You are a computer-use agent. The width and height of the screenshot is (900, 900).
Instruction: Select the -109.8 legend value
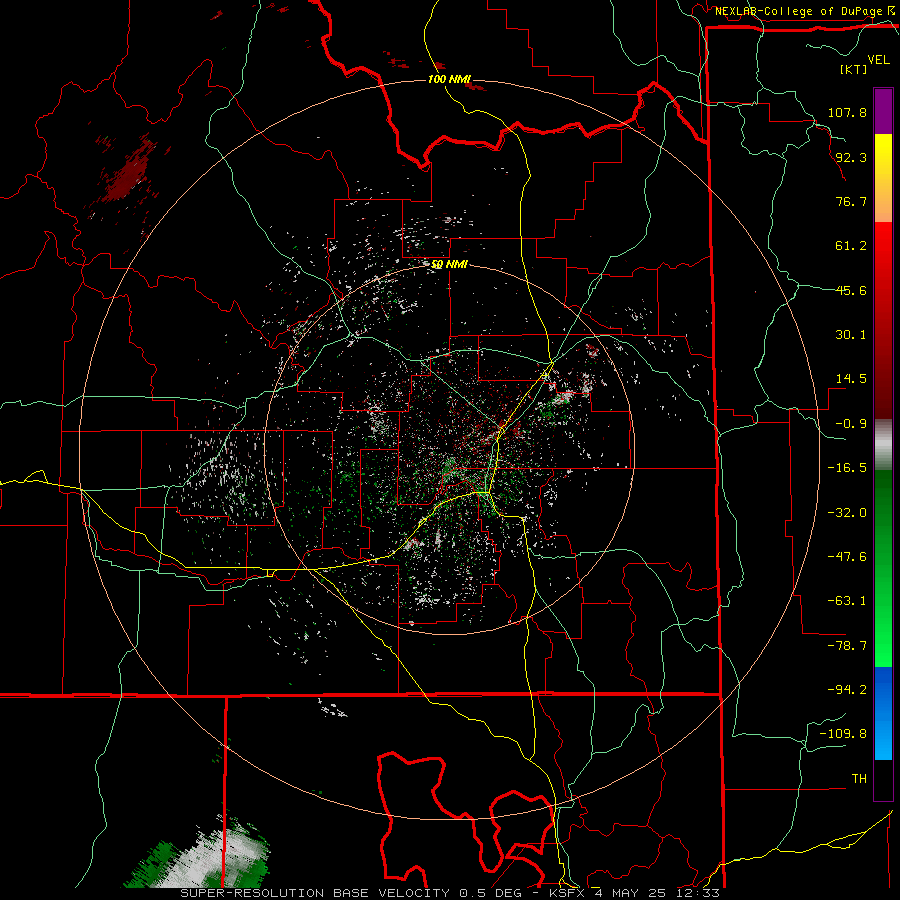click(843, 734)
